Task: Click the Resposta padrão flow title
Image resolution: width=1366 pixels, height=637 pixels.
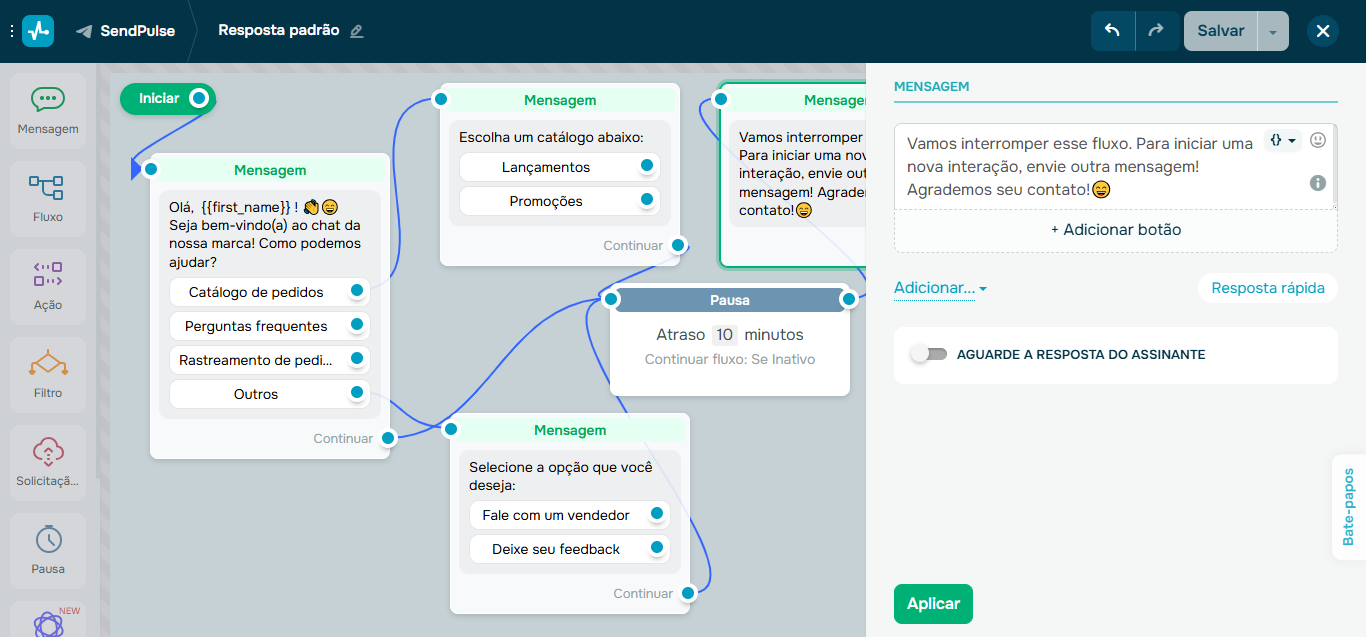Action: (x=279, y=31)
